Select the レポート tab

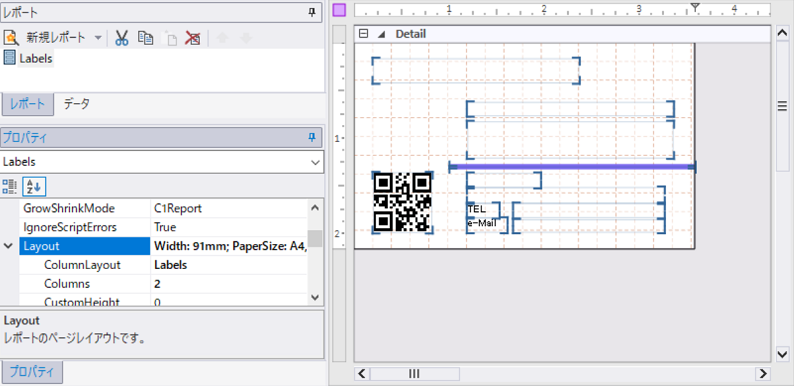point(28,104)
